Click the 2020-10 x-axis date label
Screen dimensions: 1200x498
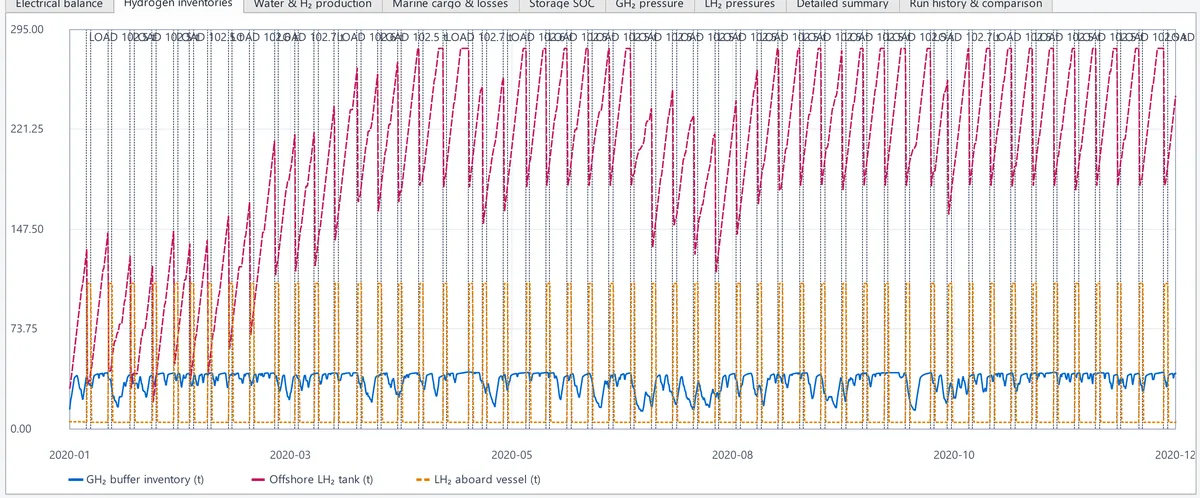point(953,455)
